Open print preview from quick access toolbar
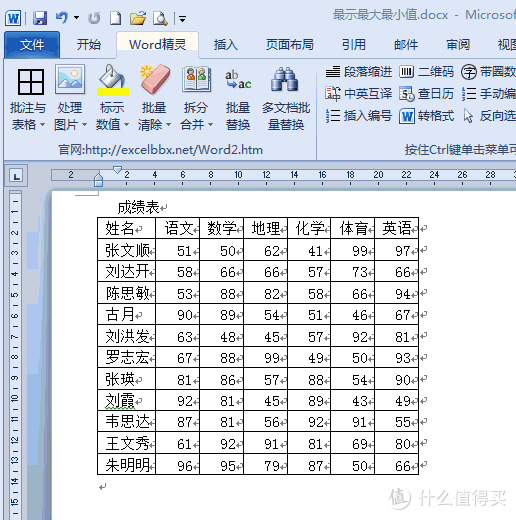Image resolution: width=516 pixels, height=520 pixels. [160, 18]
